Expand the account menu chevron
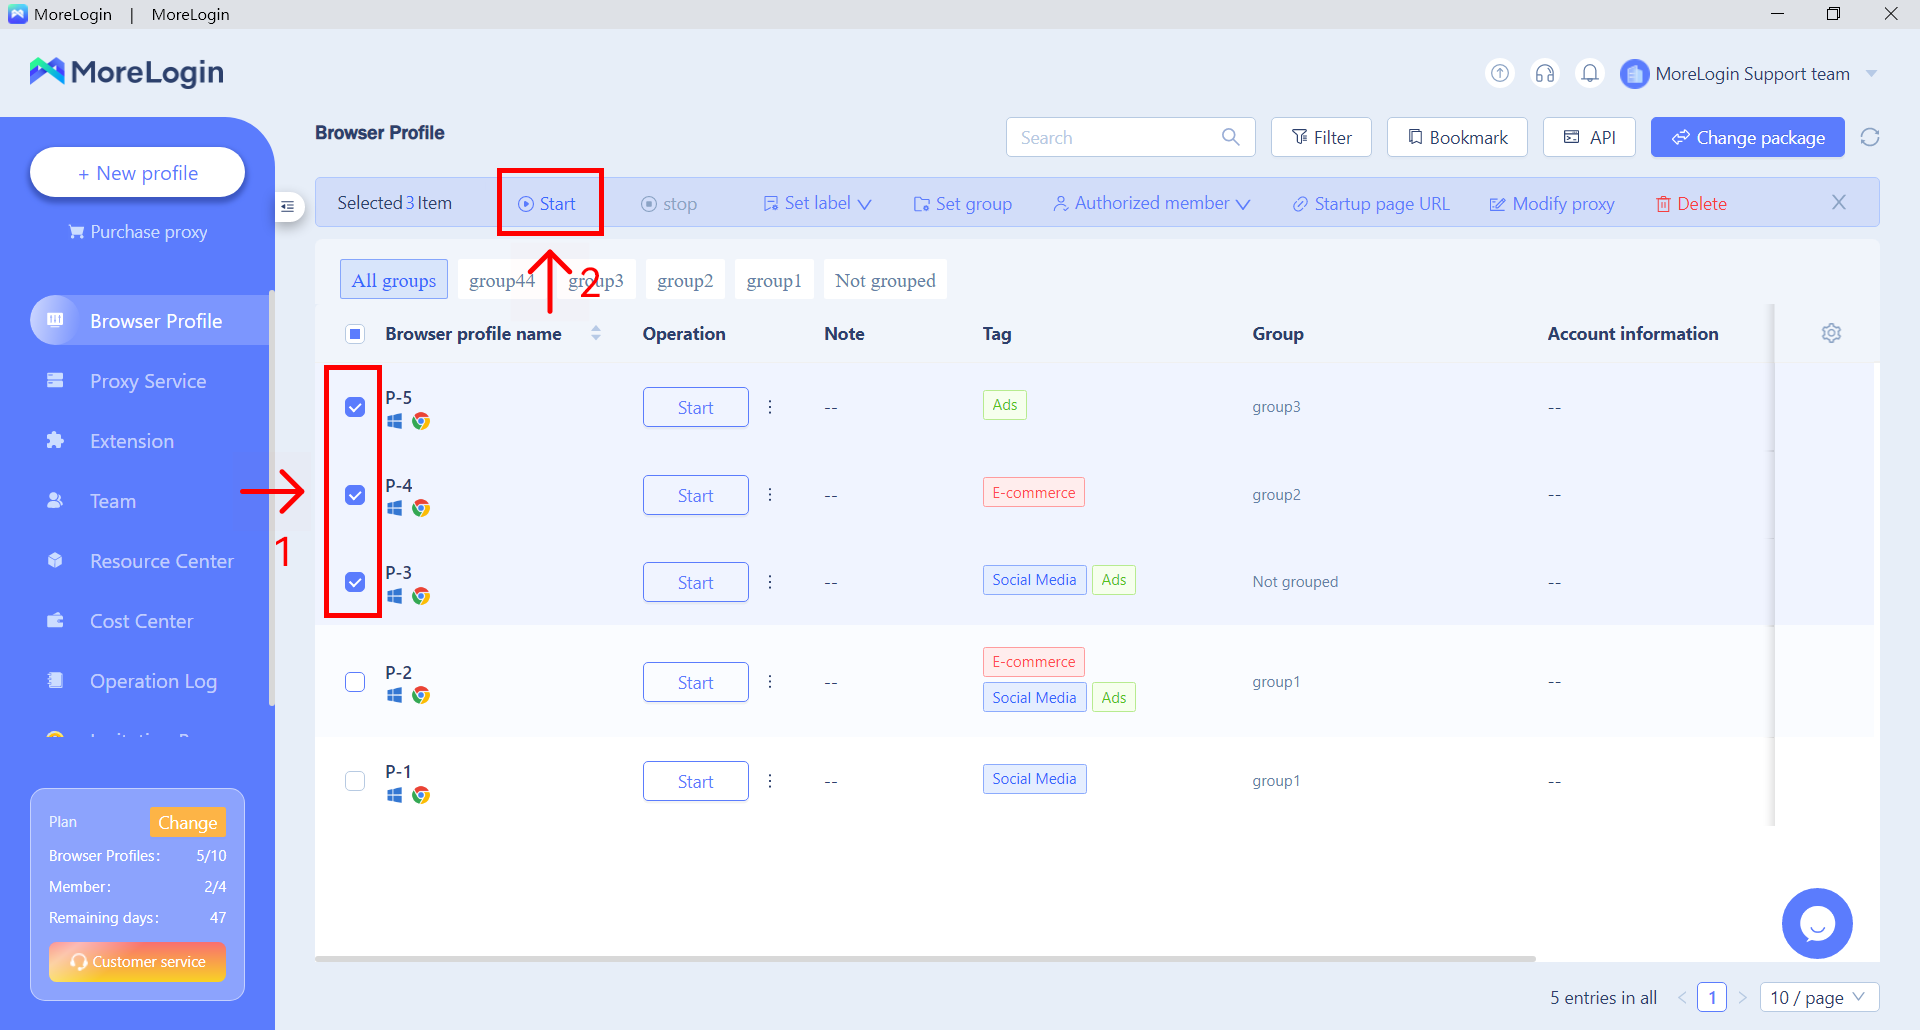 click(1871, 74)
